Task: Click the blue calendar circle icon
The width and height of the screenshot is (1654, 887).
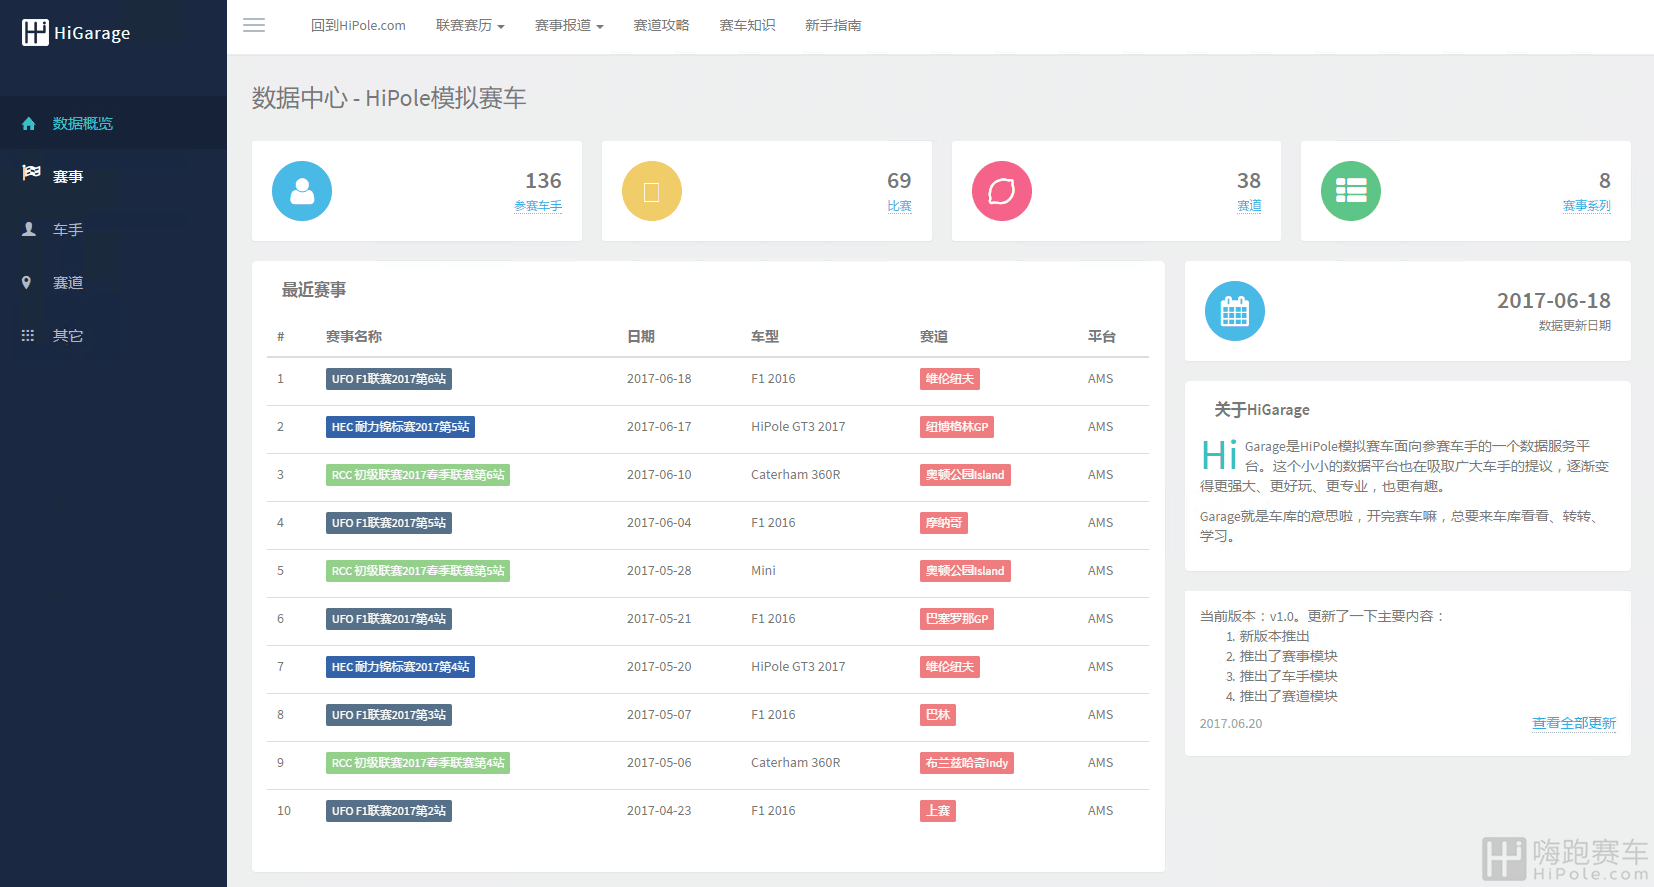Action: pyautogui.click(x=1235, y=311)
